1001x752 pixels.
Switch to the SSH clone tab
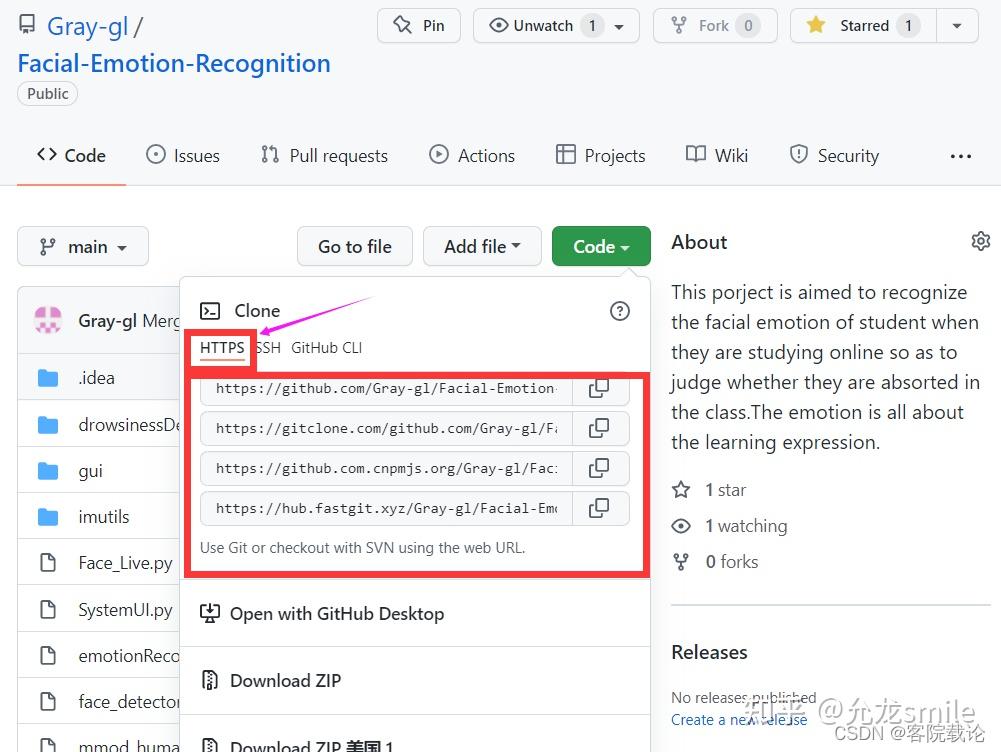[266, 347]
